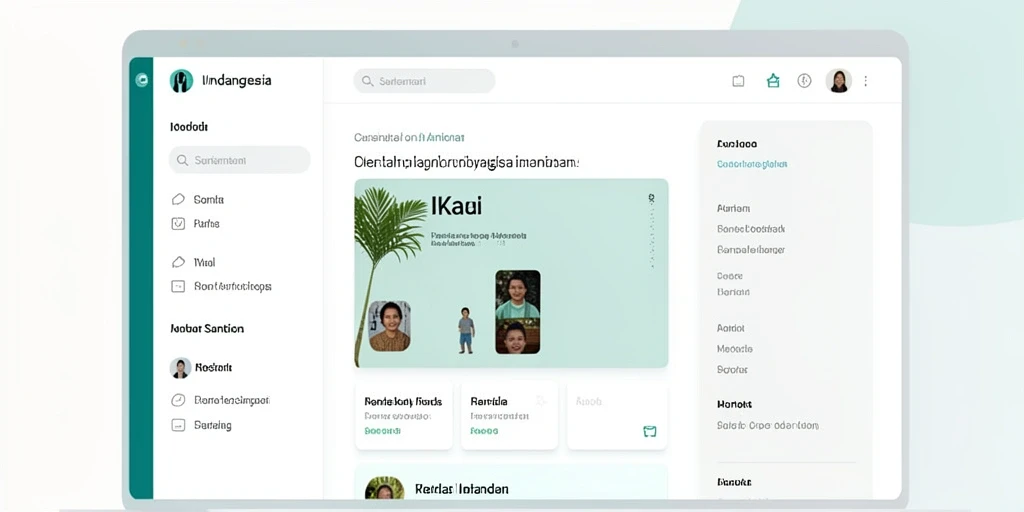This screenshot has height=512, width=1024.
Task: Click the magnifier icon in the top search bar
Action: pos(368,81)
